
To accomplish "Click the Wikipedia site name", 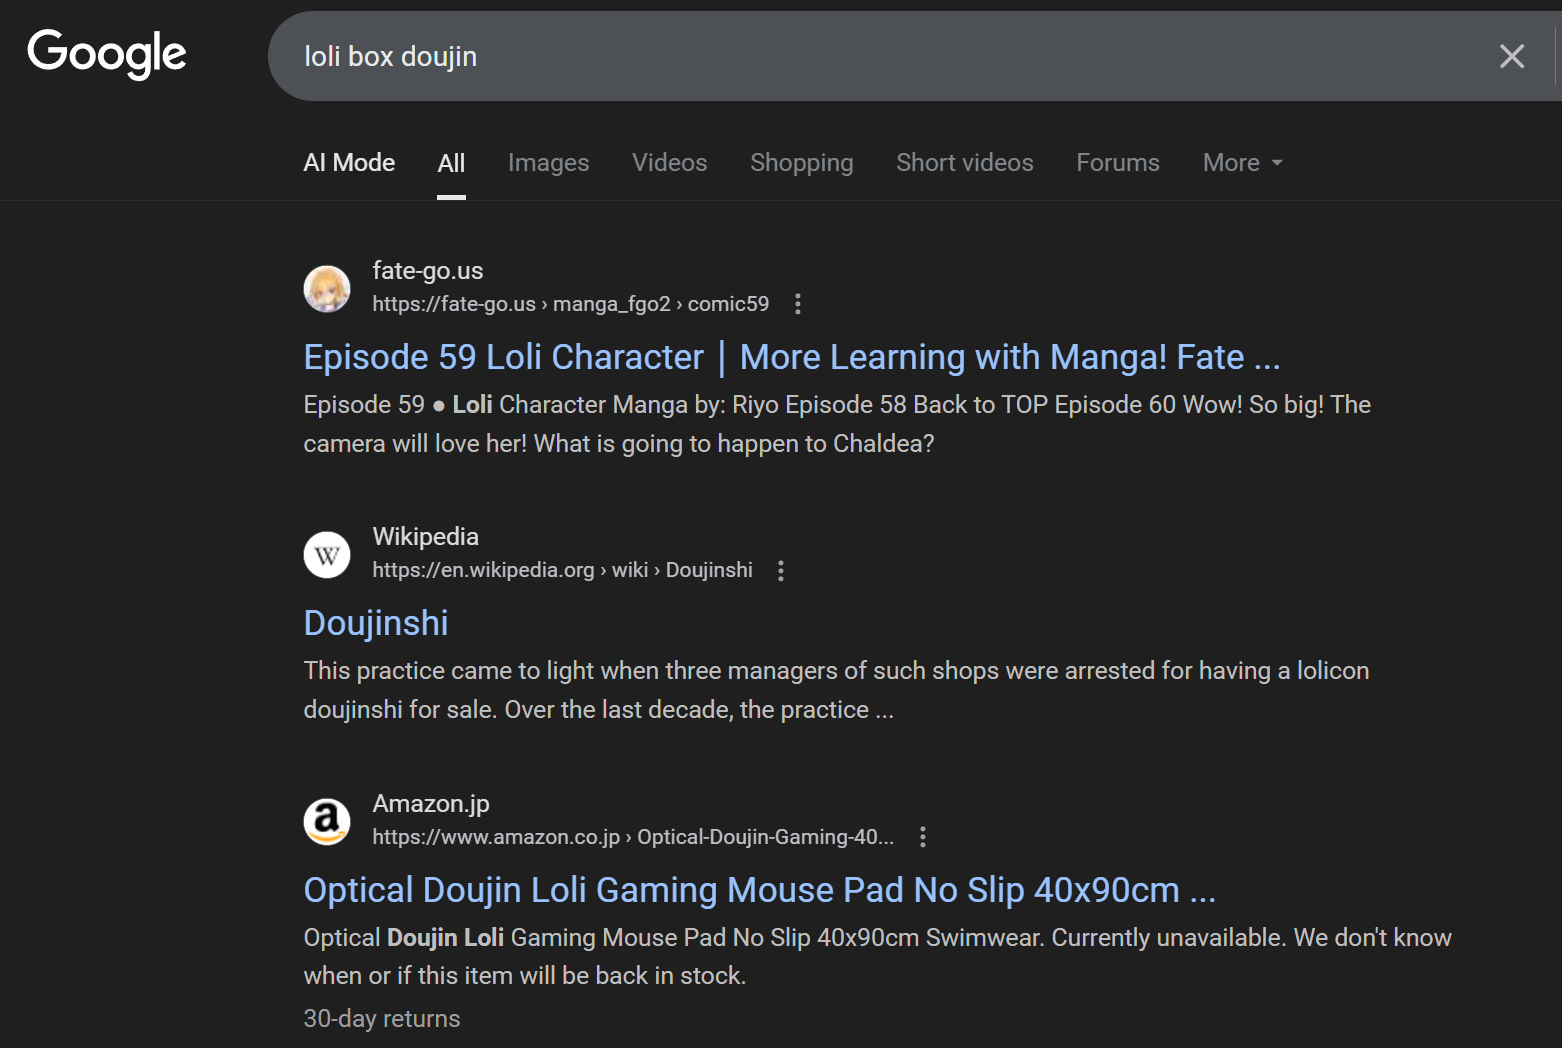I will point(425,537).
